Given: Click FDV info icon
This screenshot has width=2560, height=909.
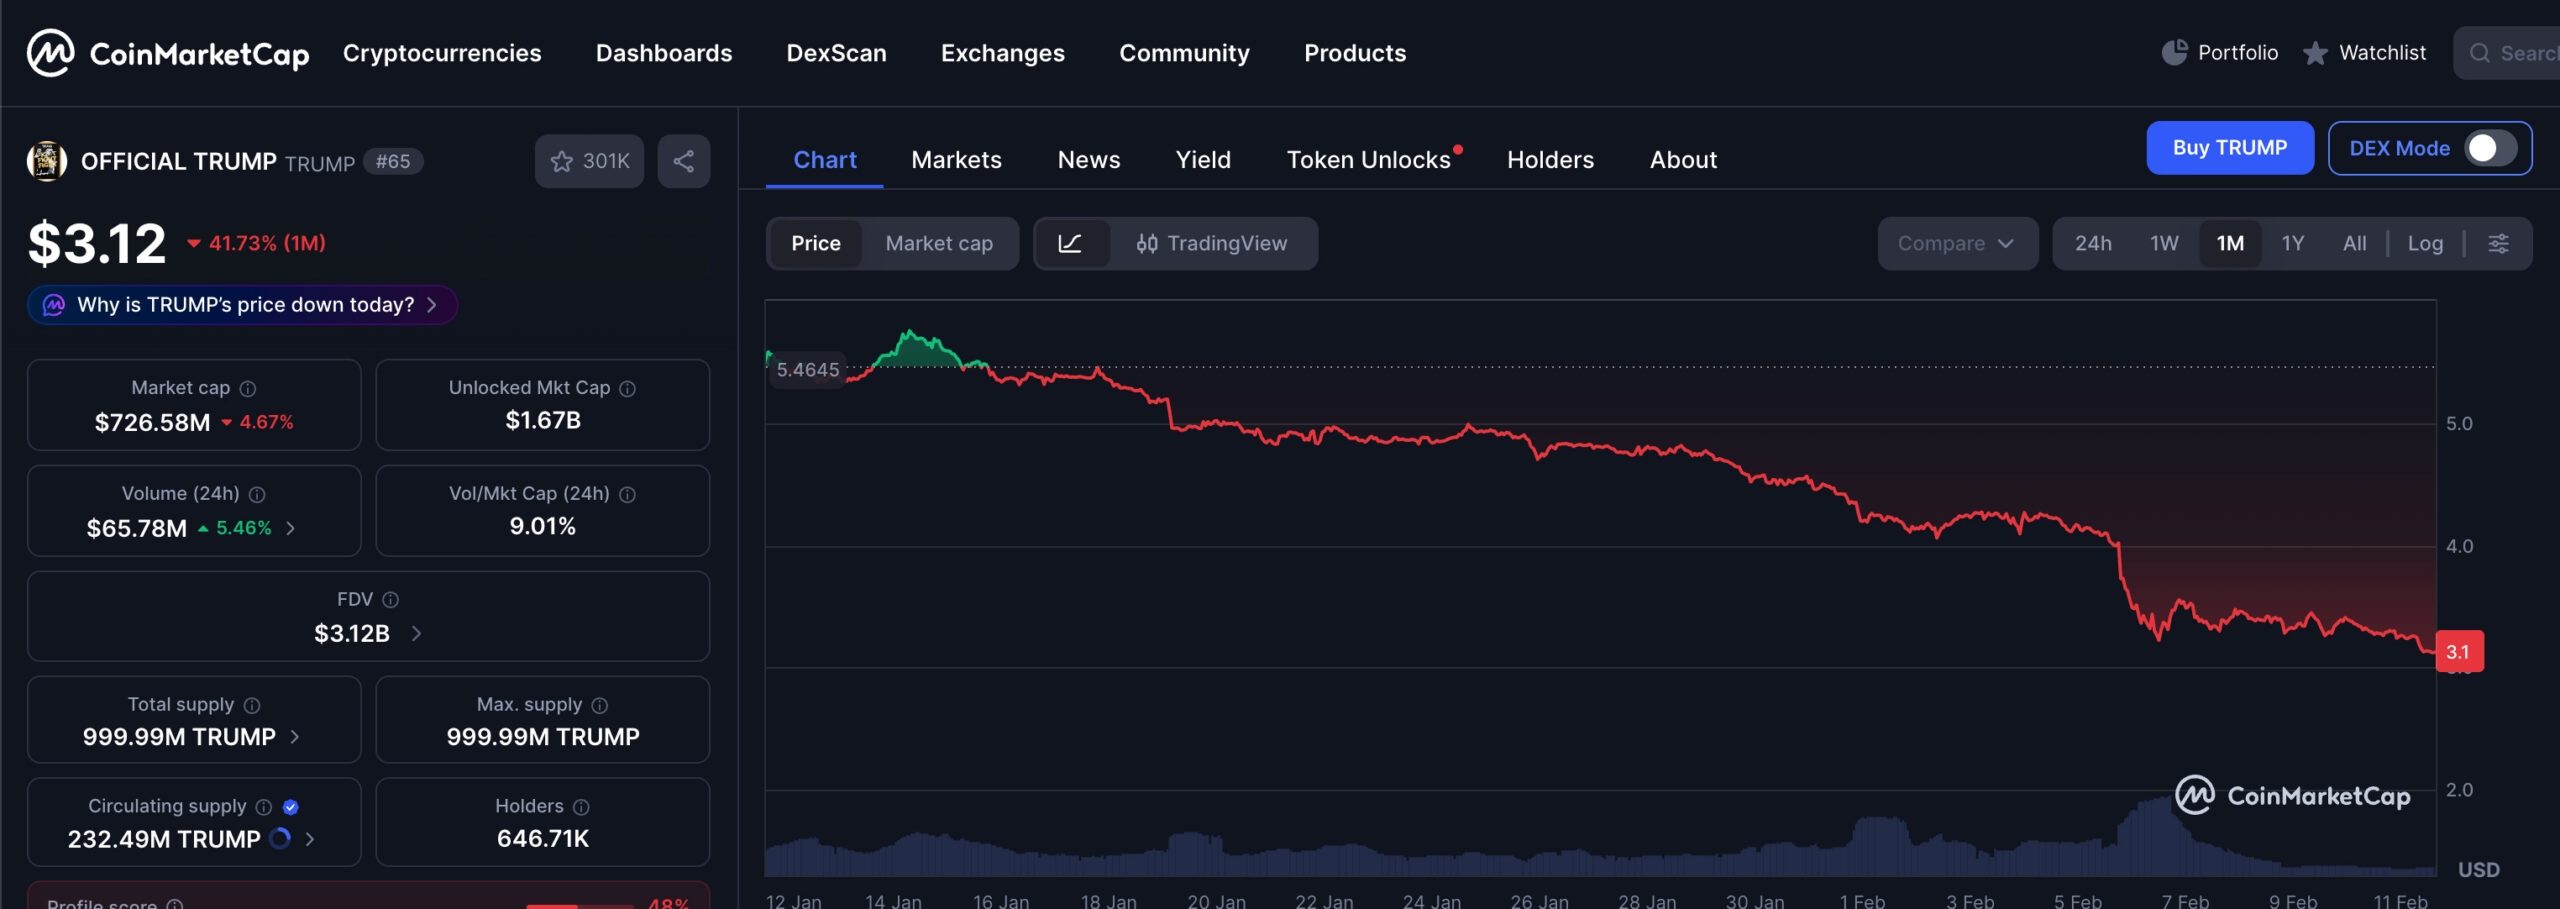Looking at the screenshot, I should 391,599.
